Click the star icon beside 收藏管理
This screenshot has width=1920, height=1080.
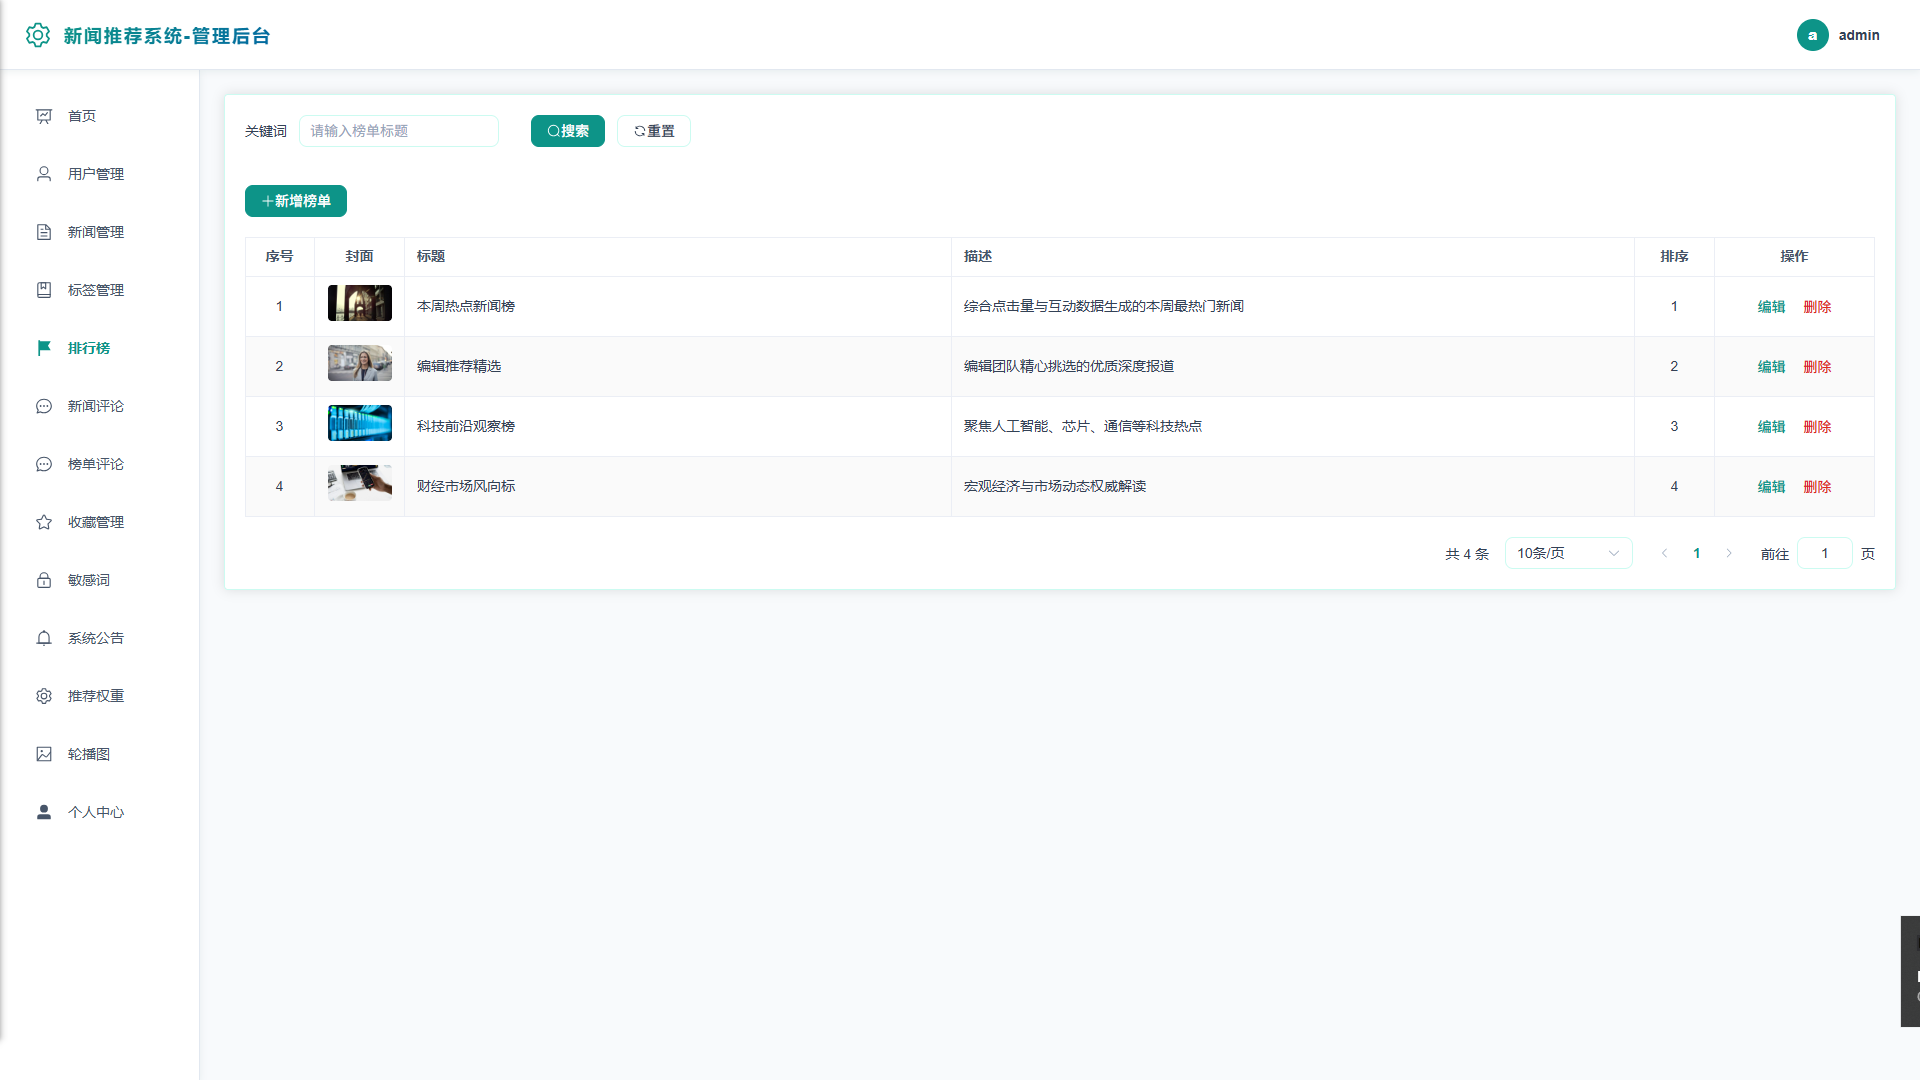(44, 522)
